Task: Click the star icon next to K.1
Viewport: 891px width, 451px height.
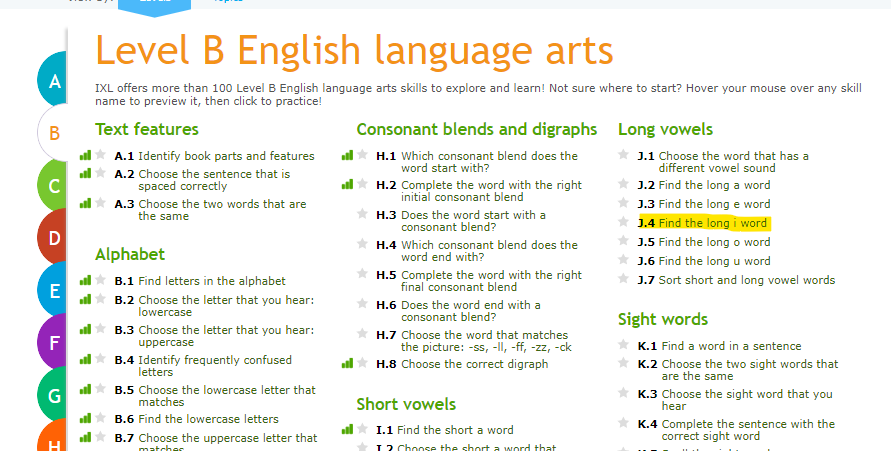Action: [624, 346]
